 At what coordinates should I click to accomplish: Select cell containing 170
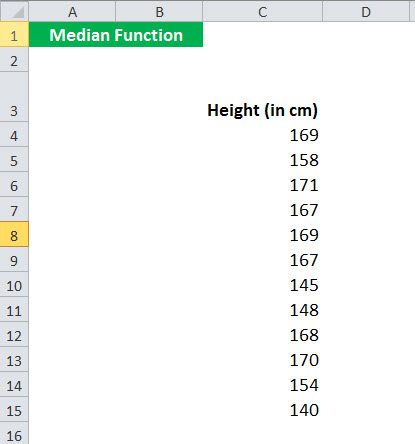point(263,359)
